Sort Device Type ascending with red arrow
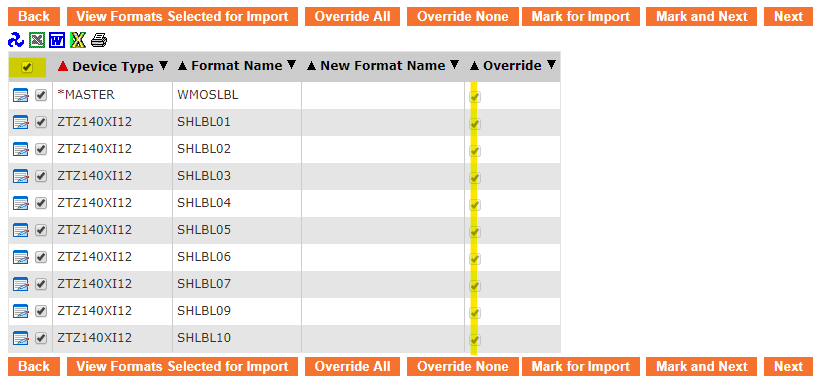Viewport: 820px width, 384px height. 63,66
